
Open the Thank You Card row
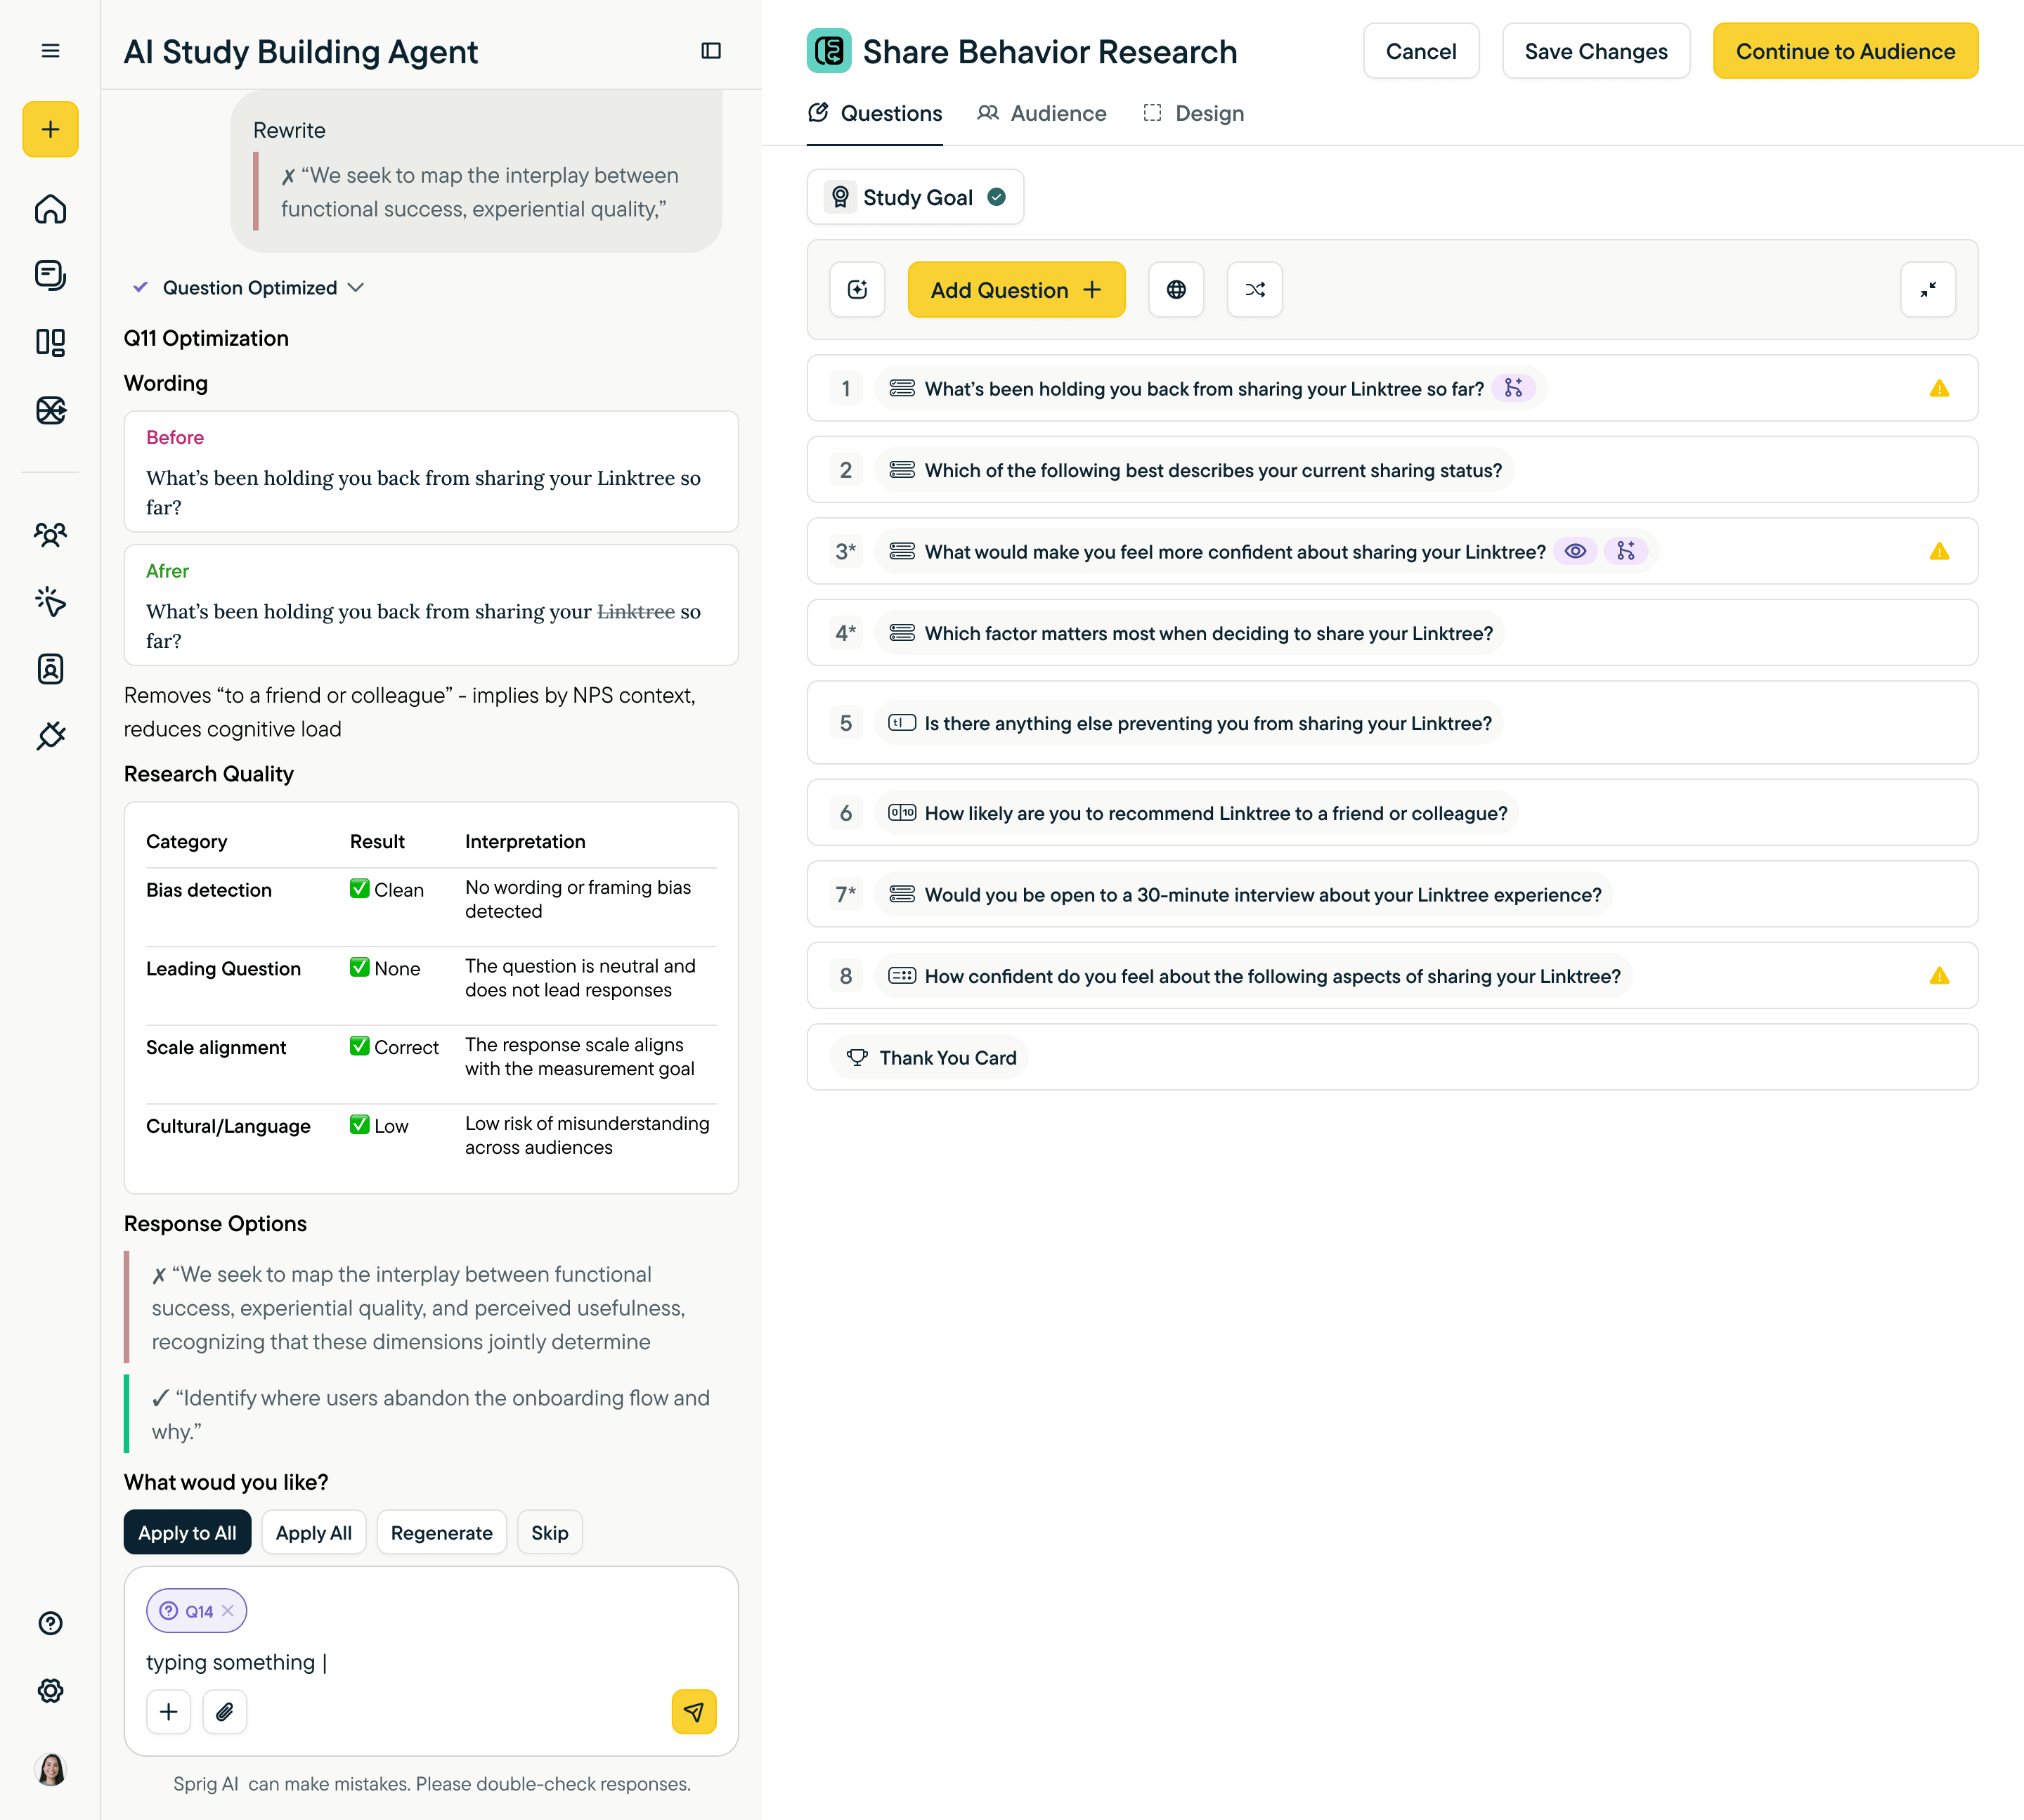[1392, 1058]
